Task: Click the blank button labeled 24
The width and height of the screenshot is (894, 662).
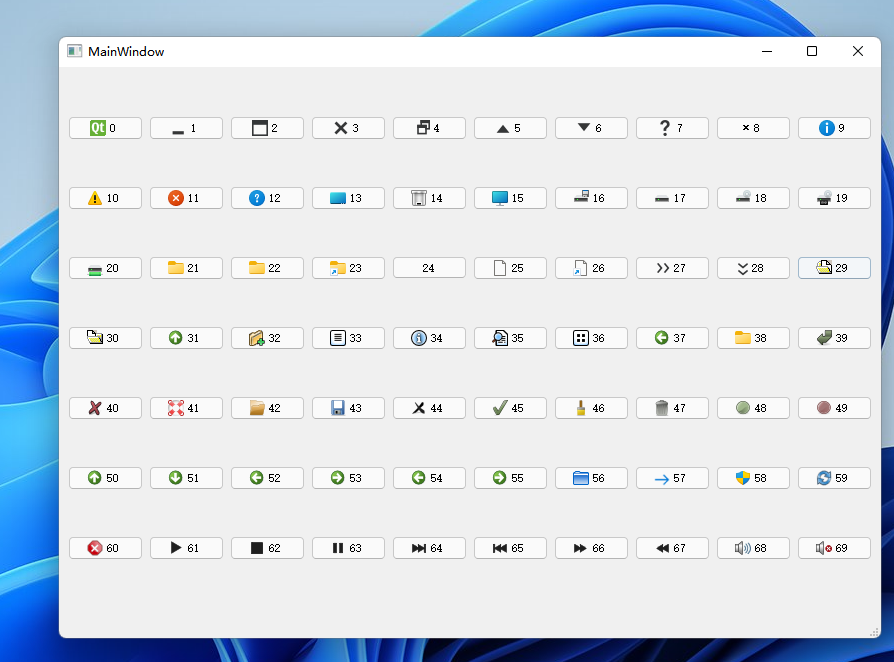Action: pos(429,267)
